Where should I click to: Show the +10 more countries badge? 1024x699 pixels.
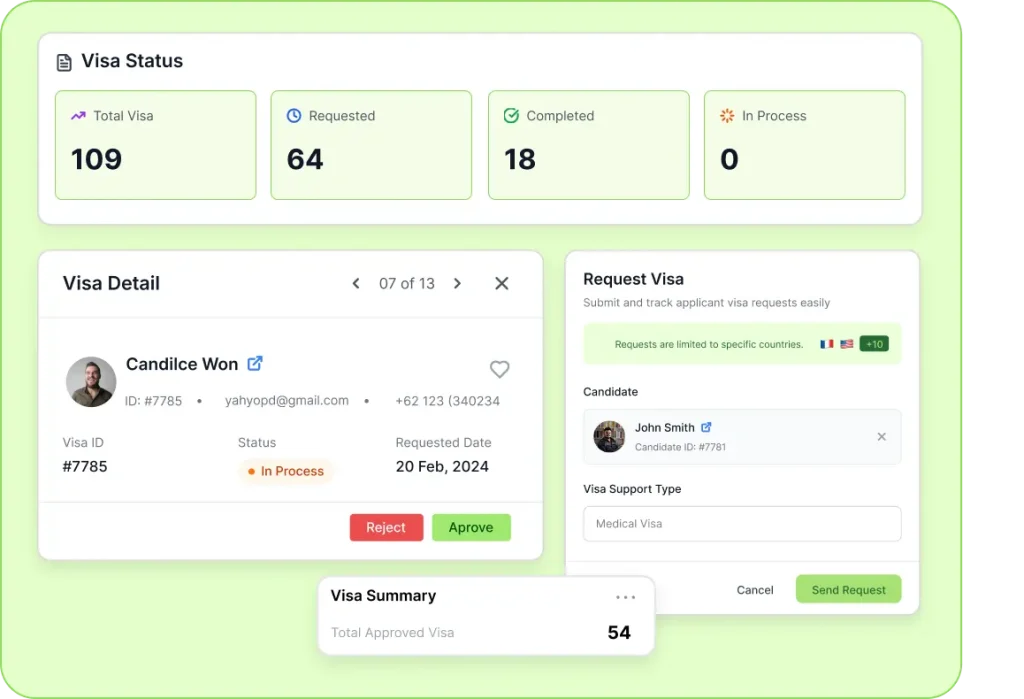[x=874, y=344]
